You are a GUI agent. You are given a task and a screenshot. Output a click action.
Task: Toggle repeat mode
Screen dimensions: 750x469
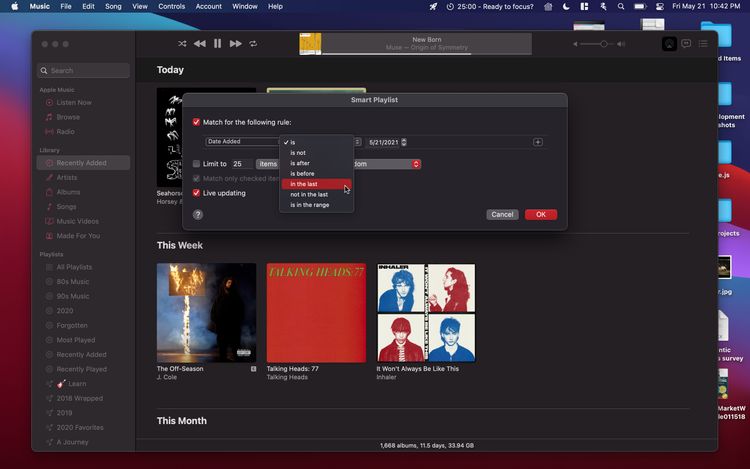point(253,44)
